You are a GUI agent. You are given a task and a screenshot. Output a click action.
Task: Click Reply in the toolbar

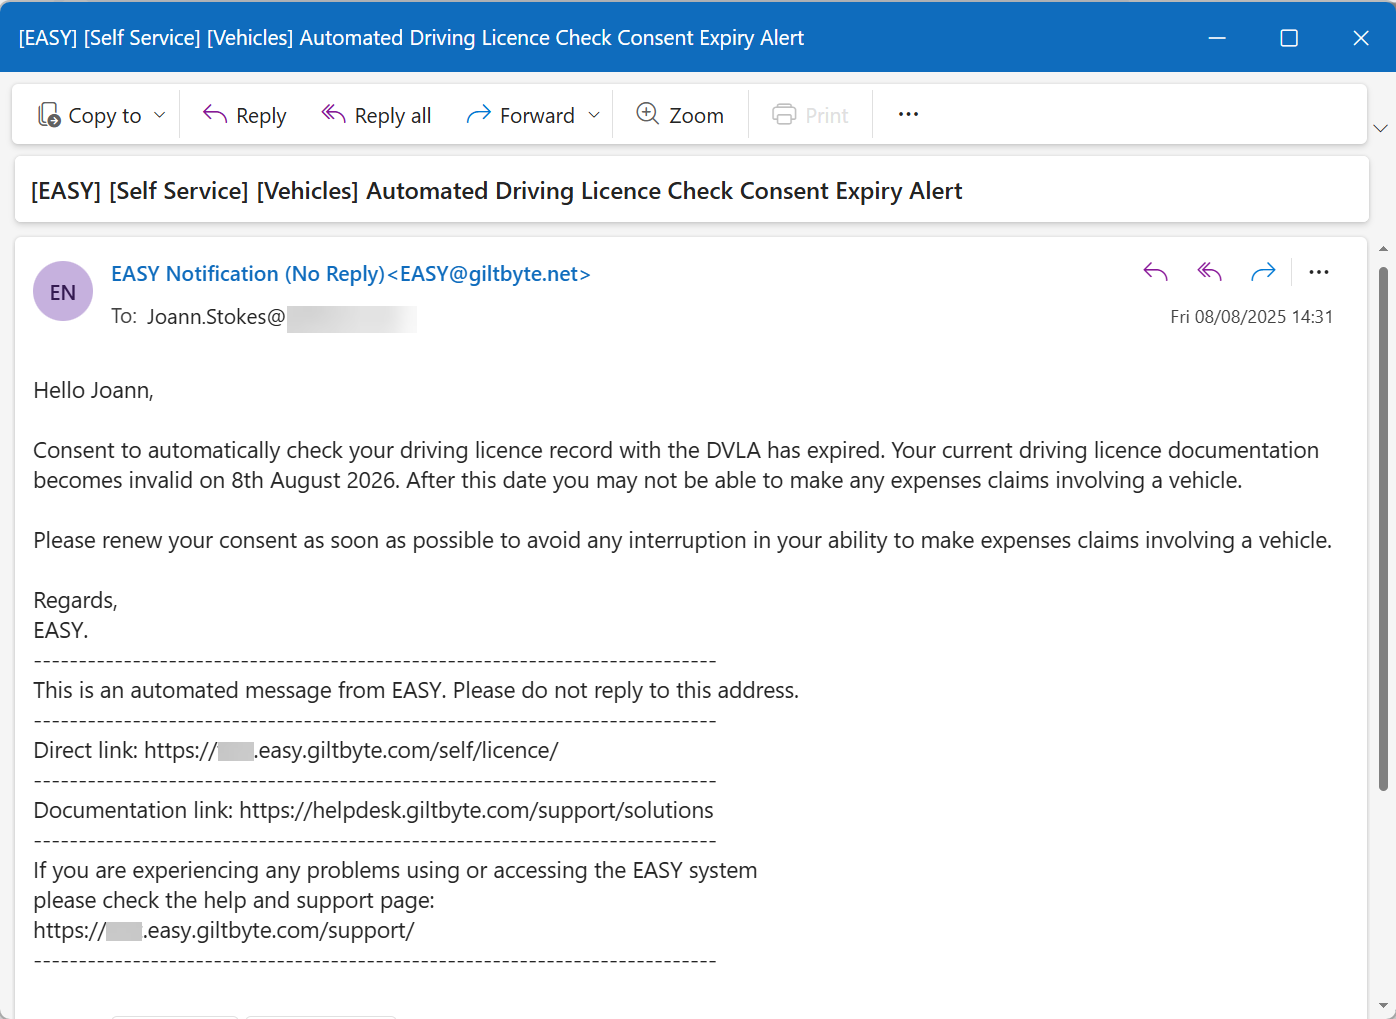click(244, 115)
